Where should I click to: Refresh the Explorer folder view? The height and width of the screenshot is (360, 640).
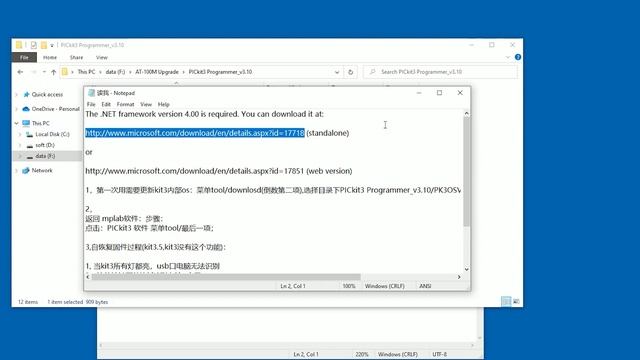(x=350, y=72)
